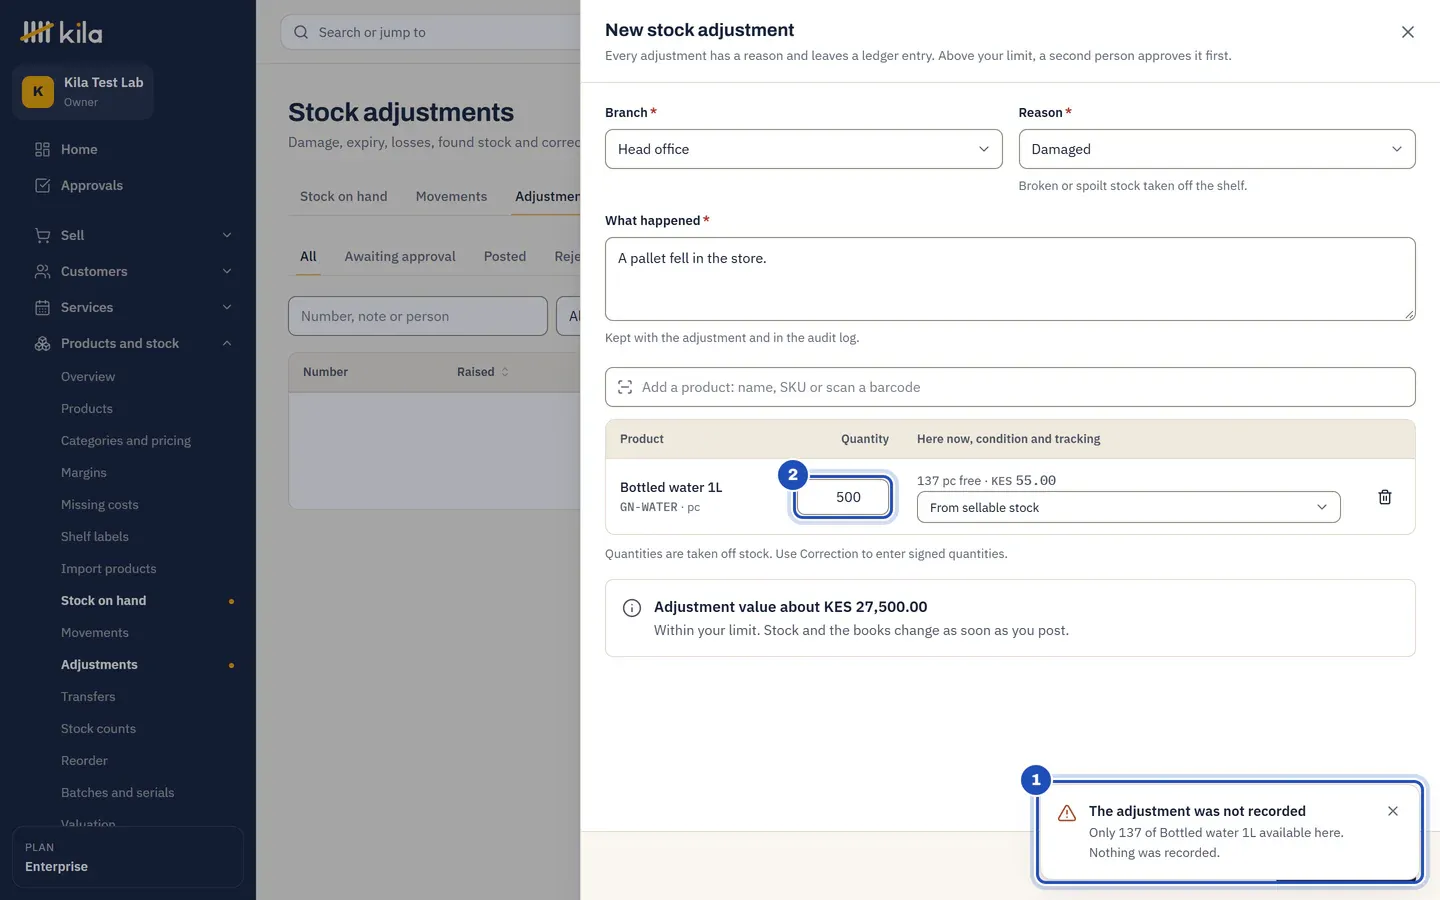This screenshot has height=900, width=1440.
Task: Dismiss the 'adjustment was not recorded' toast
Action: [x=1393, y=811]
